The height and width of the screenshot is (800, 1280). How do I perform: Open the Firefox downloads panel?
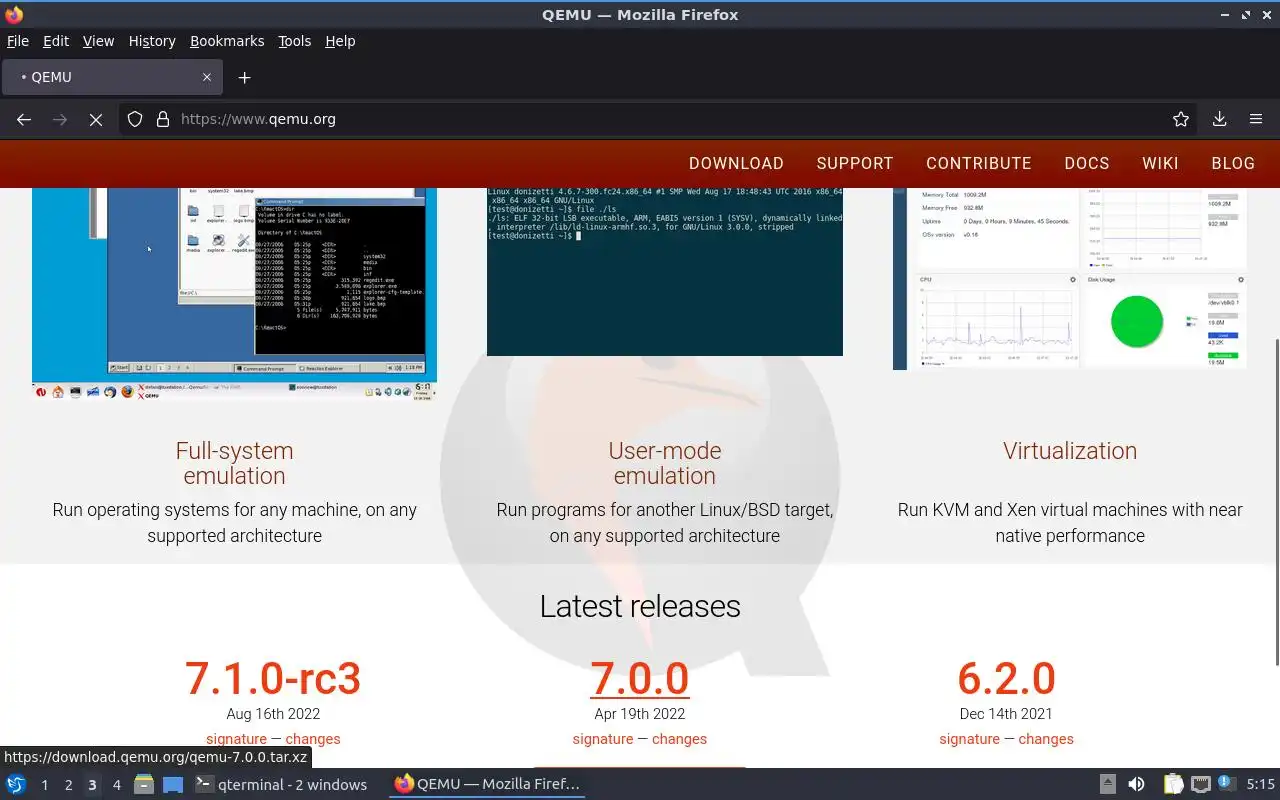(x=1220, y=119)
